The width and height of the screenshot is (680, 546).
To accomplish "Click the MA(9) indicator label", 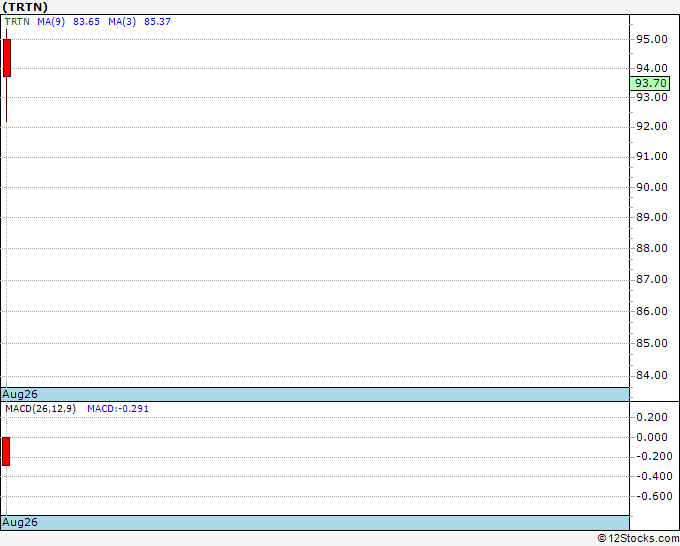I will pyautogui.click(x=51, y=22).
